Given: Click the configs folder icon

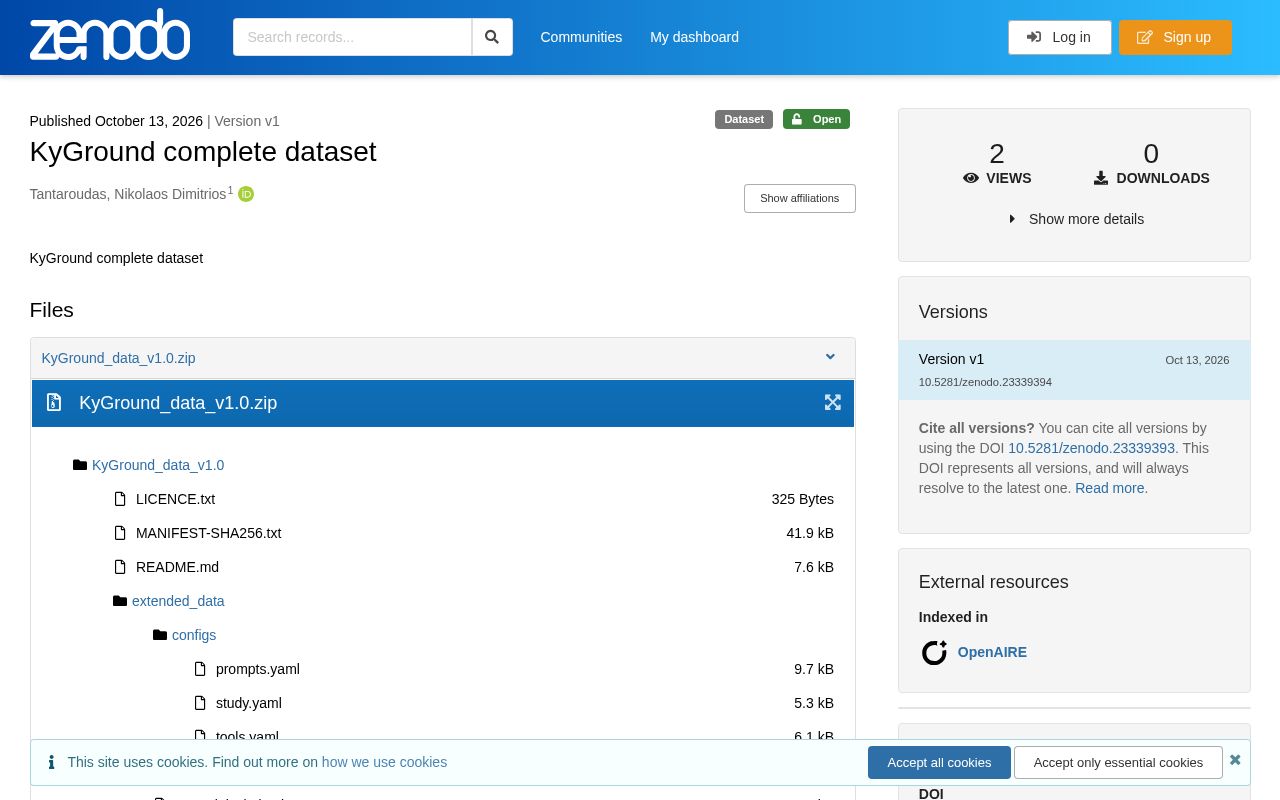Looking at the screenshot, I should click(x=160, y=635).
